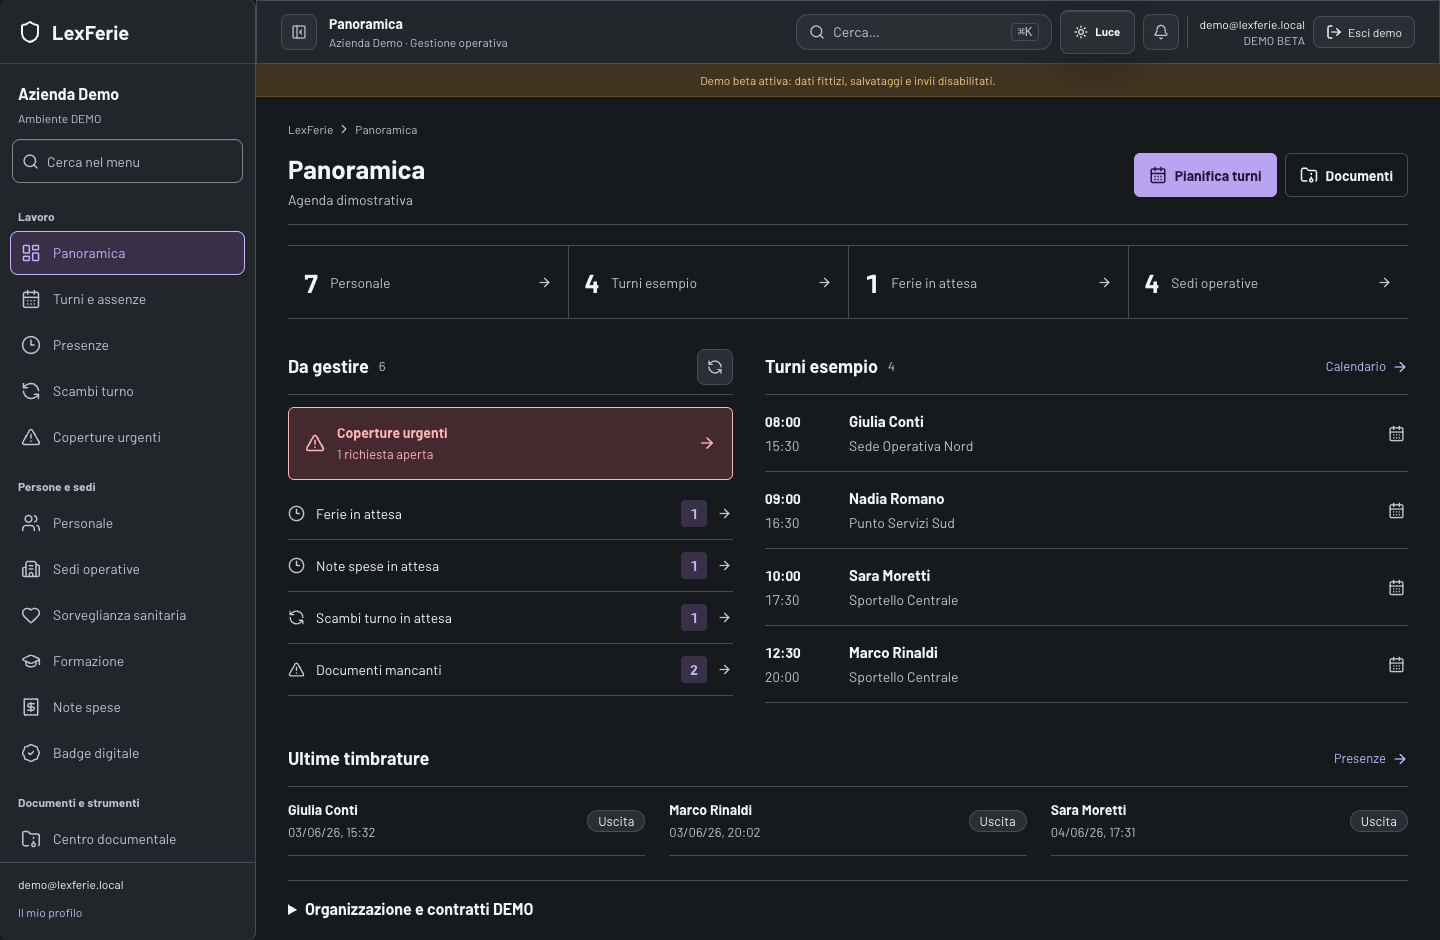This screenshot has height=940, width=1440.
Task: Click Esci demo to log out
Action: [1364, 32]
